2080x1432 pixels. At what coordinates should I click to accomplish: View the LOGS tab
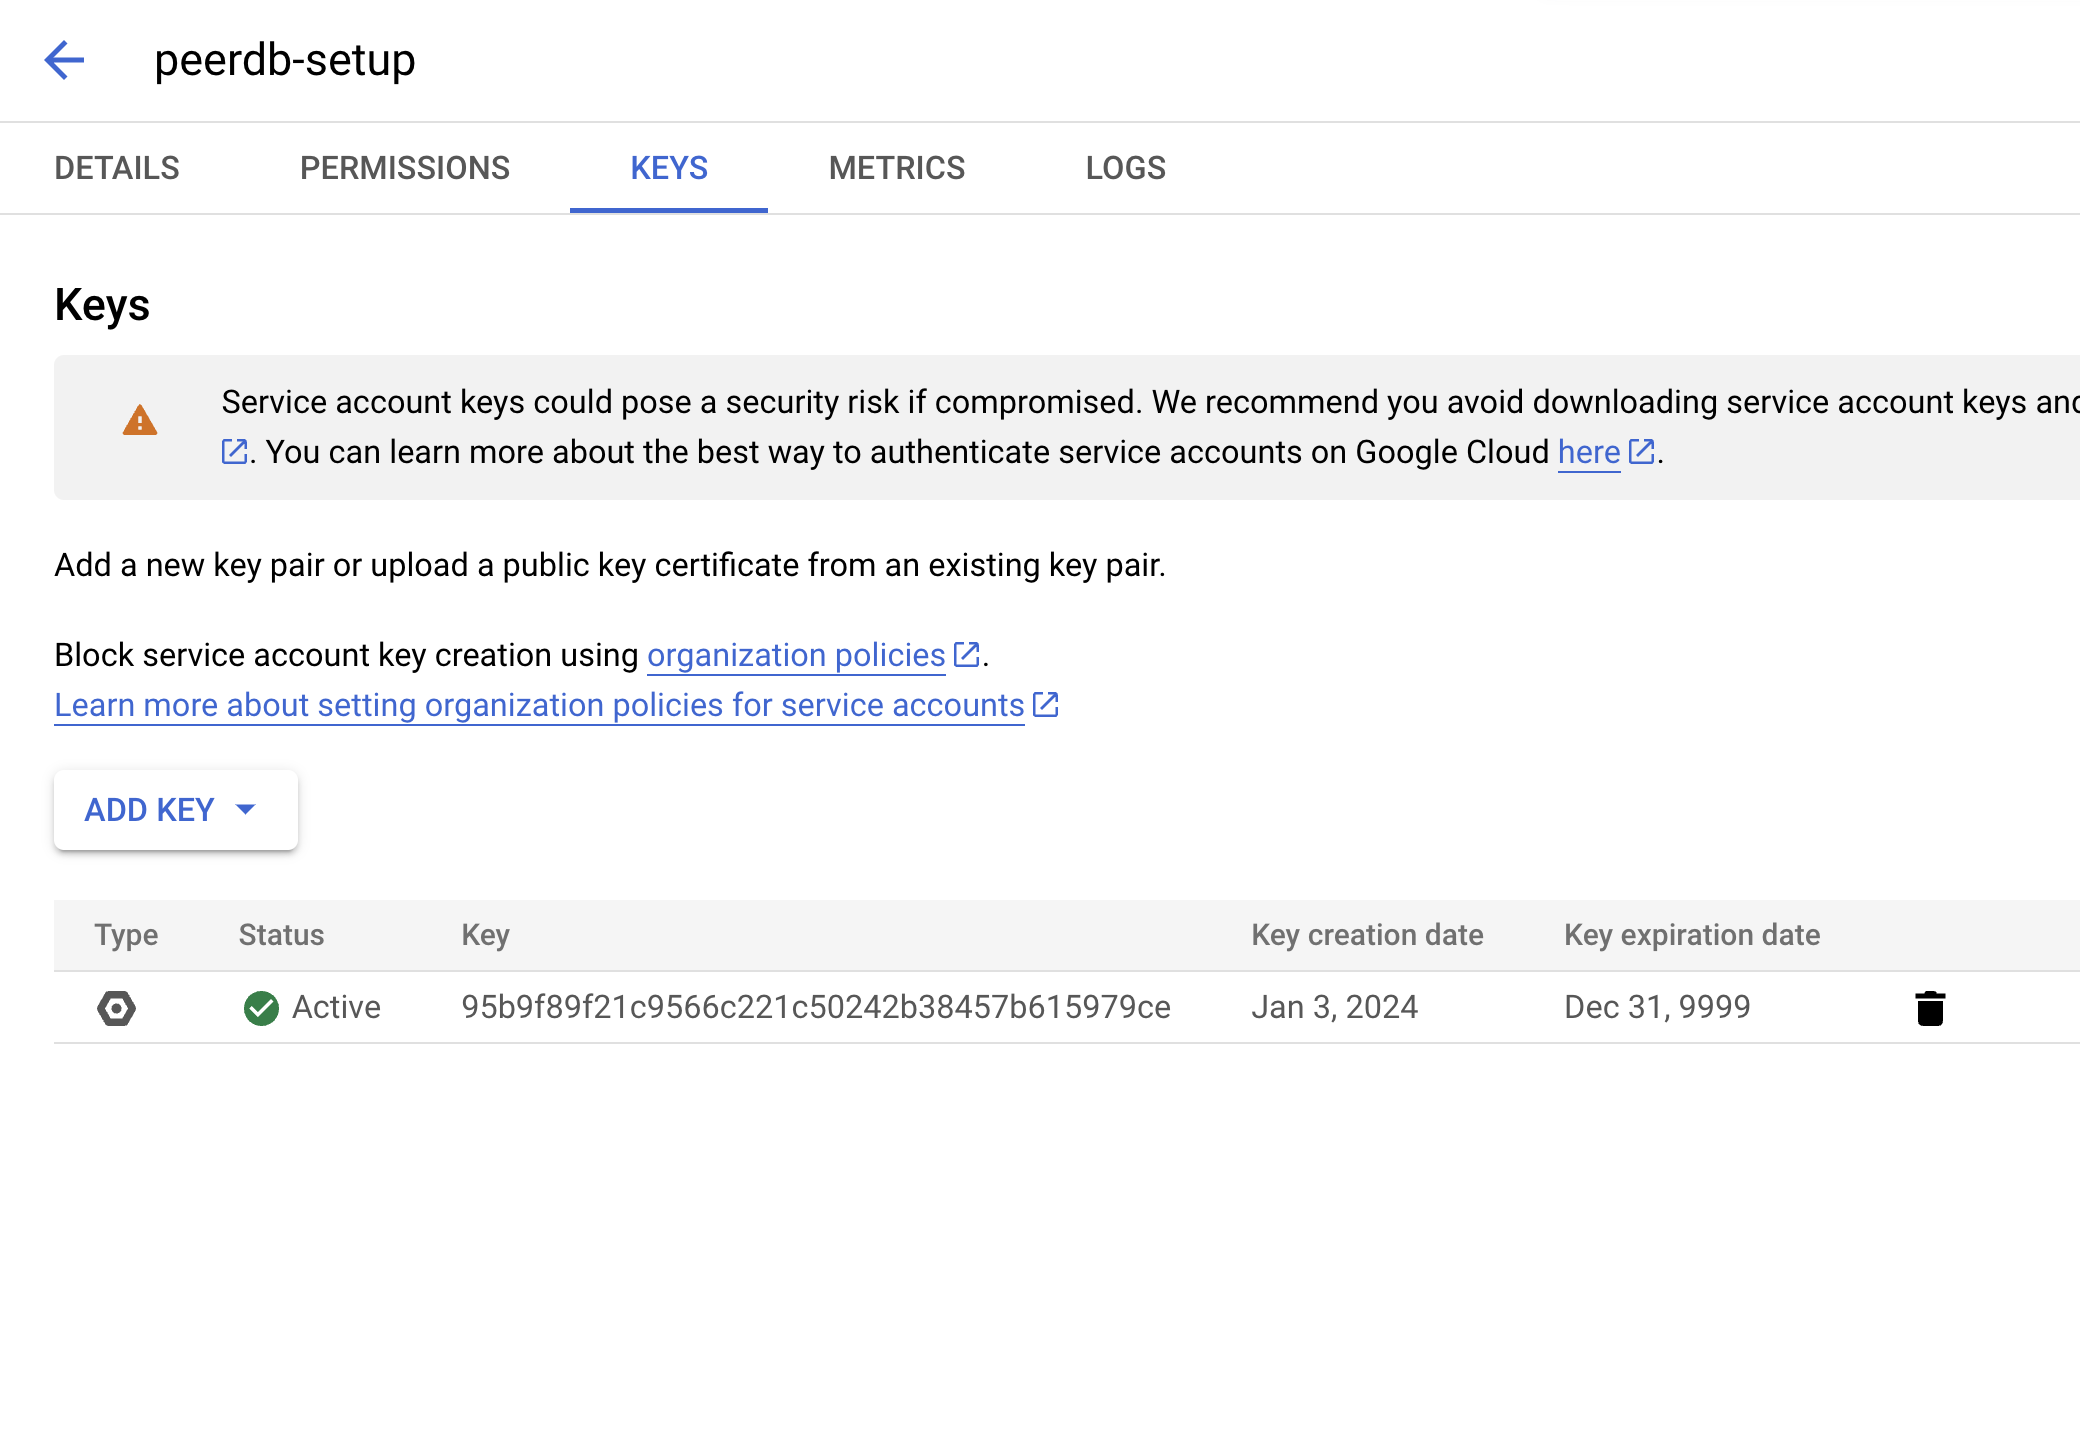[x=1126, y=168]
